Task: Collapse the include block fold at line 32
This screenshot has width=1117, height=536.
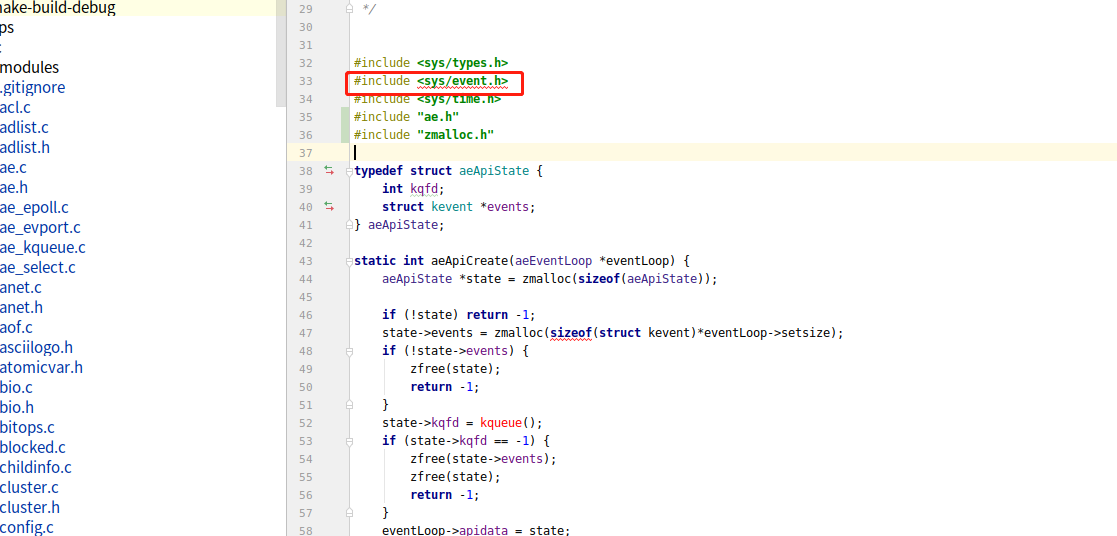Action: (x=349, y=63)
